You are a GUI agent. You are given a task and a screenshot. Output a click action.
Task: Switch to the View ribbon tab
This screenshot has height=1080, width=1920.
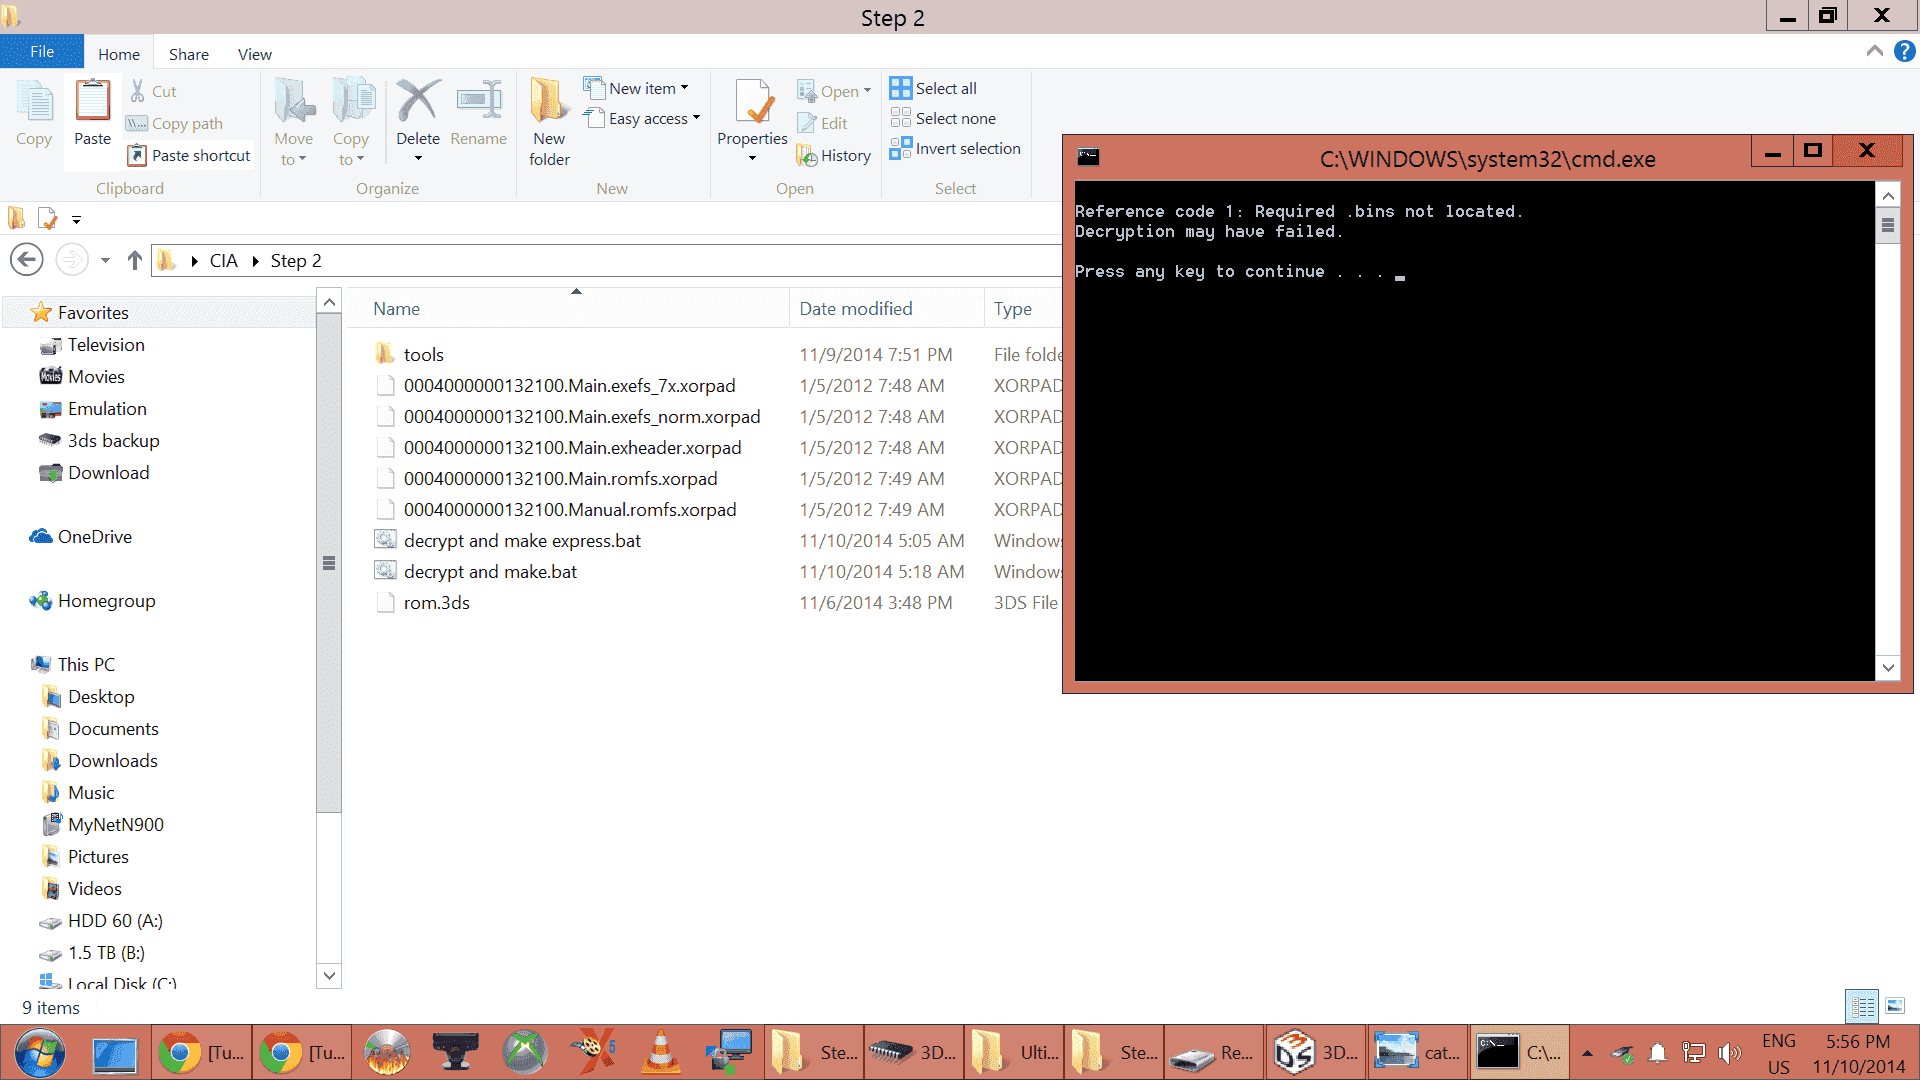255,54
